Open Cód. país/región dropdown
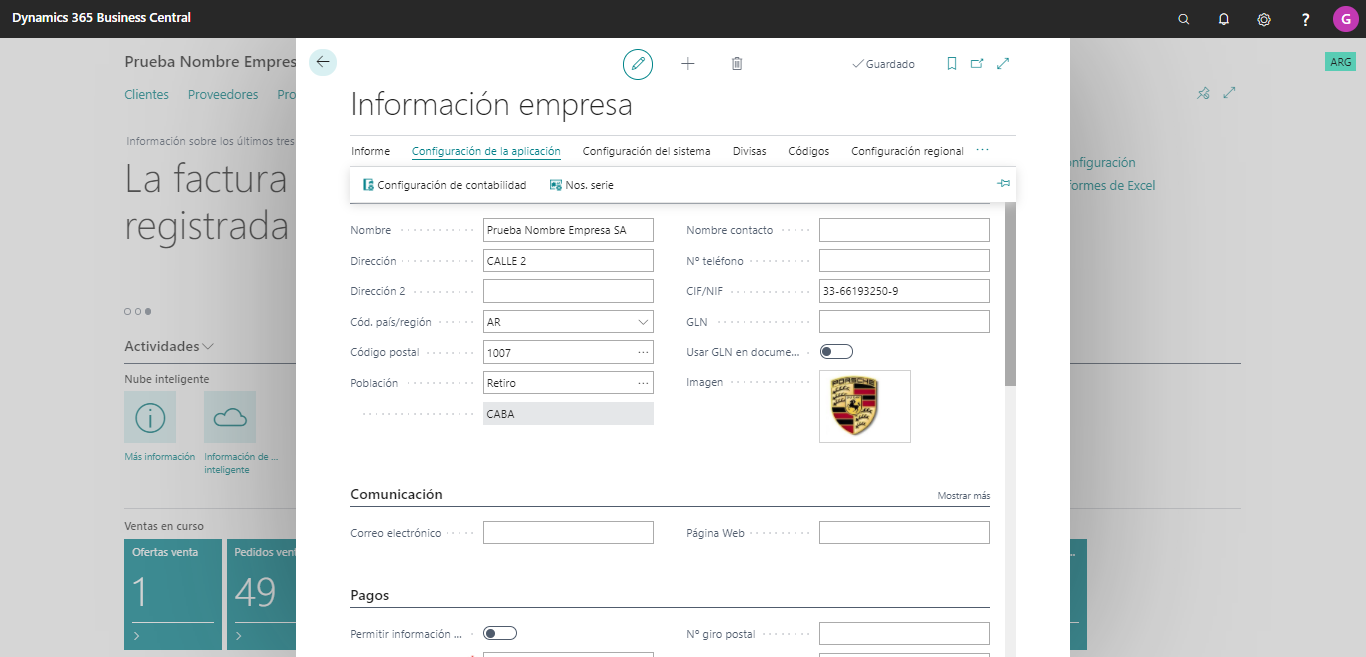This screenshot has width=1366, height=657. pyautogui.click(x=642, y=322)
